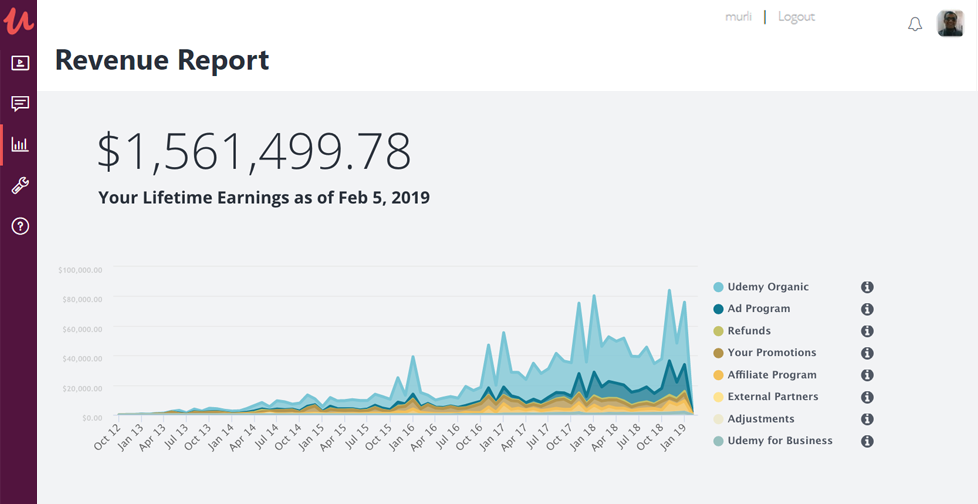This screenshot has width=978, height=504.
Task: Toggle the Your Promotions legend series
Action: 765,352
